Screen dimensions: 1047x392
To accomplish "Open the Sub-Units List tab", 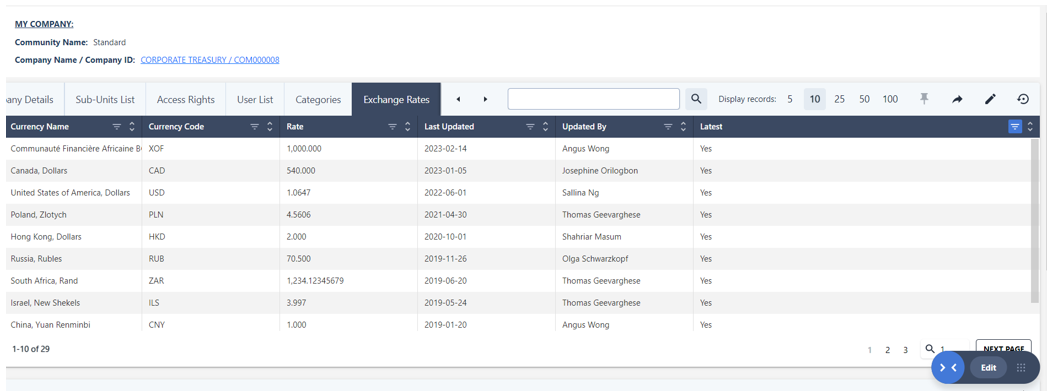I will 105,100.
